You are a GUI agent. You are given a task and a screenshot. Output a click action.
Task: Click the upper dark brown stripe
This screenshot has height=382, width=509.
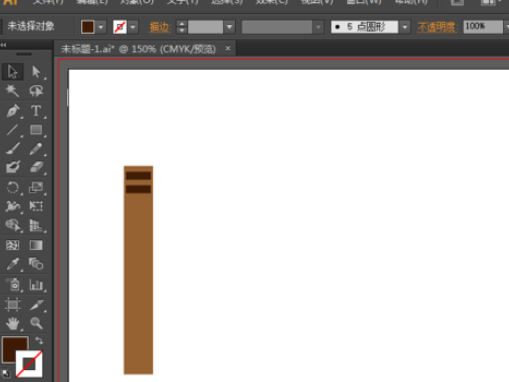[138, 176]
